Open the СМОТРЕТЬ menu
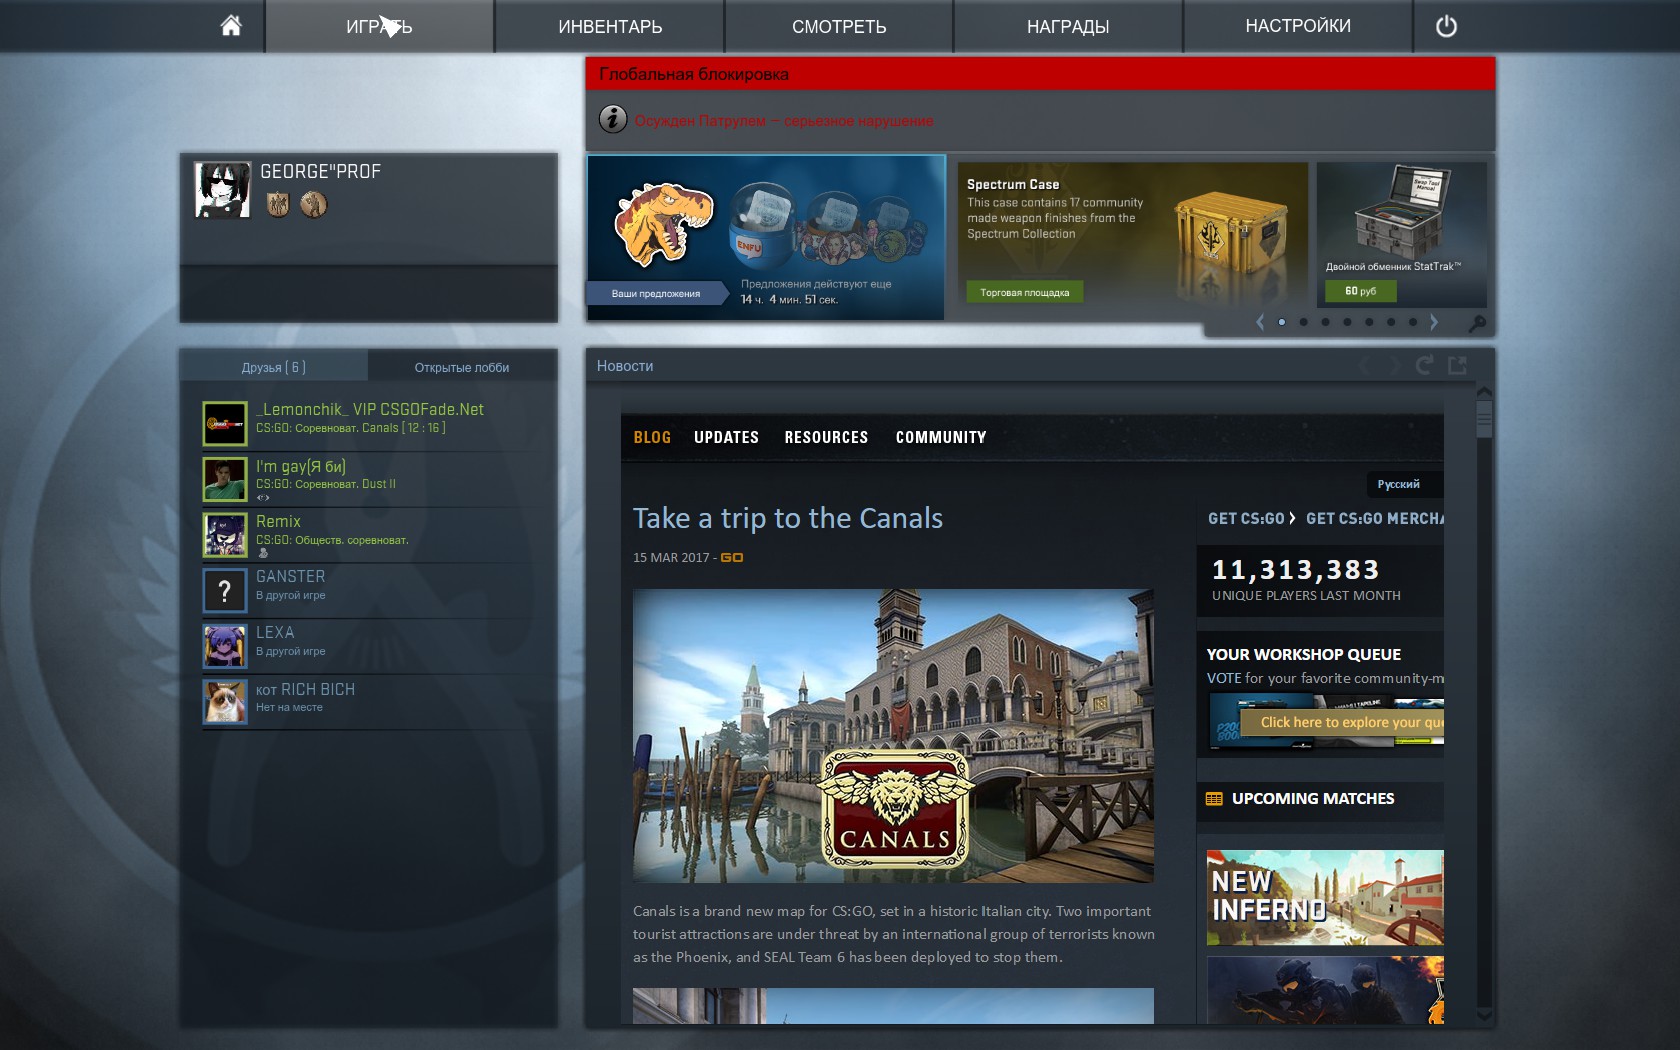 (839, 26)
